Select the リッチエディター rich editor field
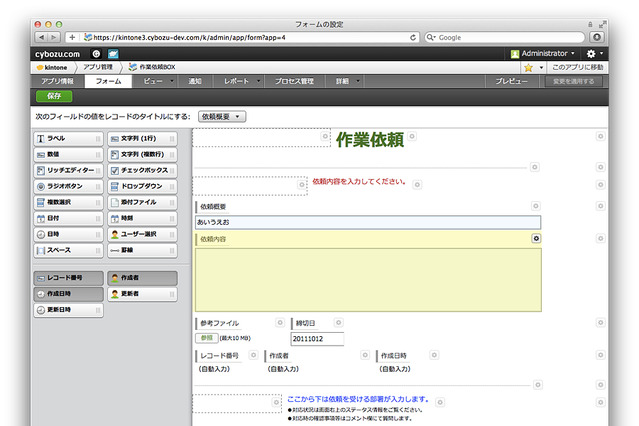 [x=68, y=170]
